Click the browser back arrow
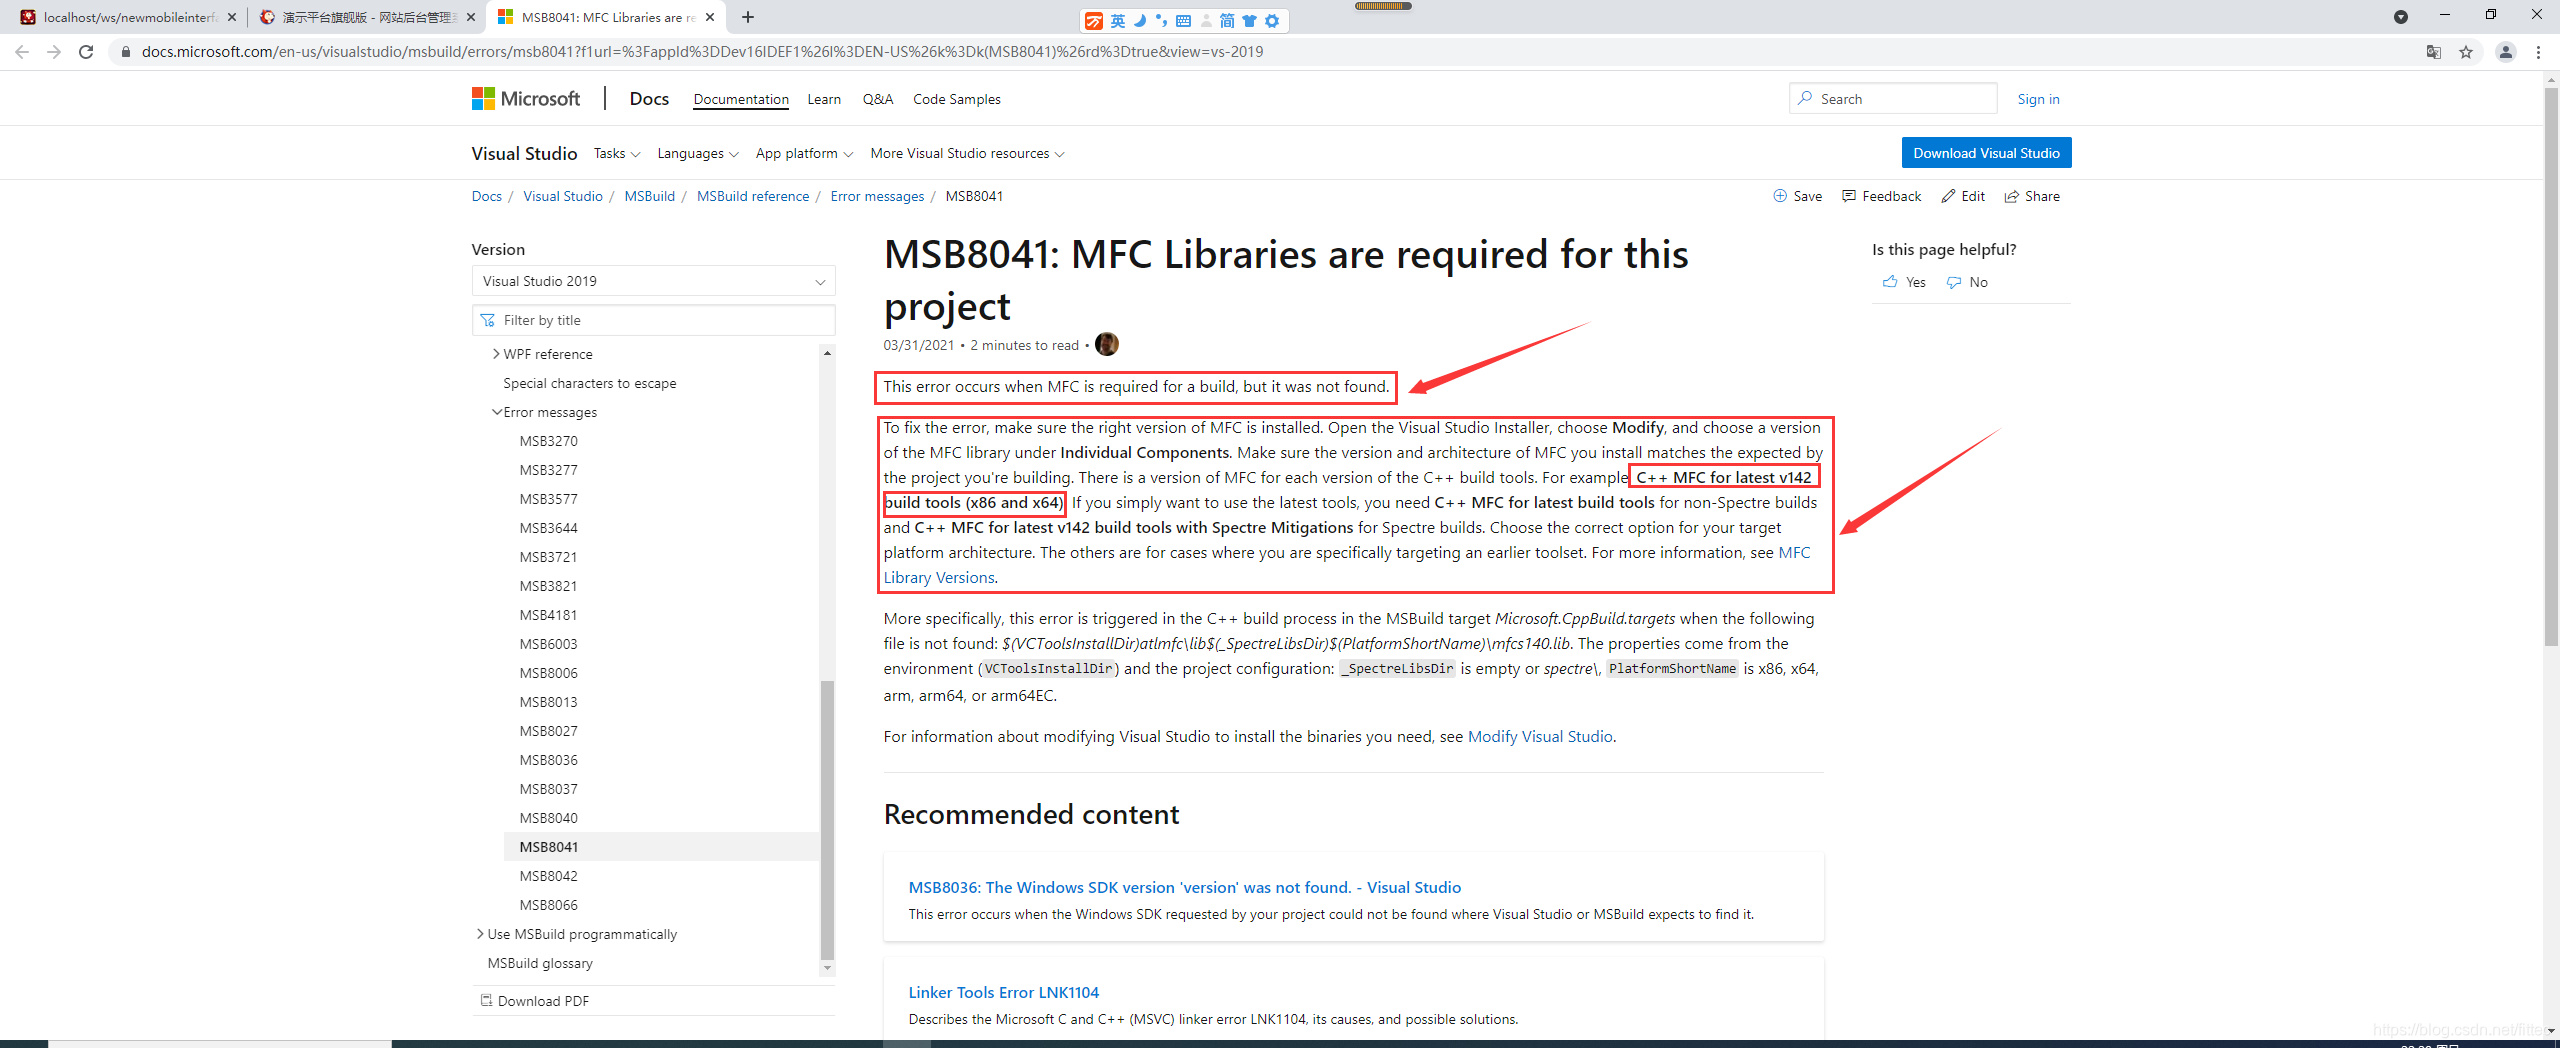 22,52
